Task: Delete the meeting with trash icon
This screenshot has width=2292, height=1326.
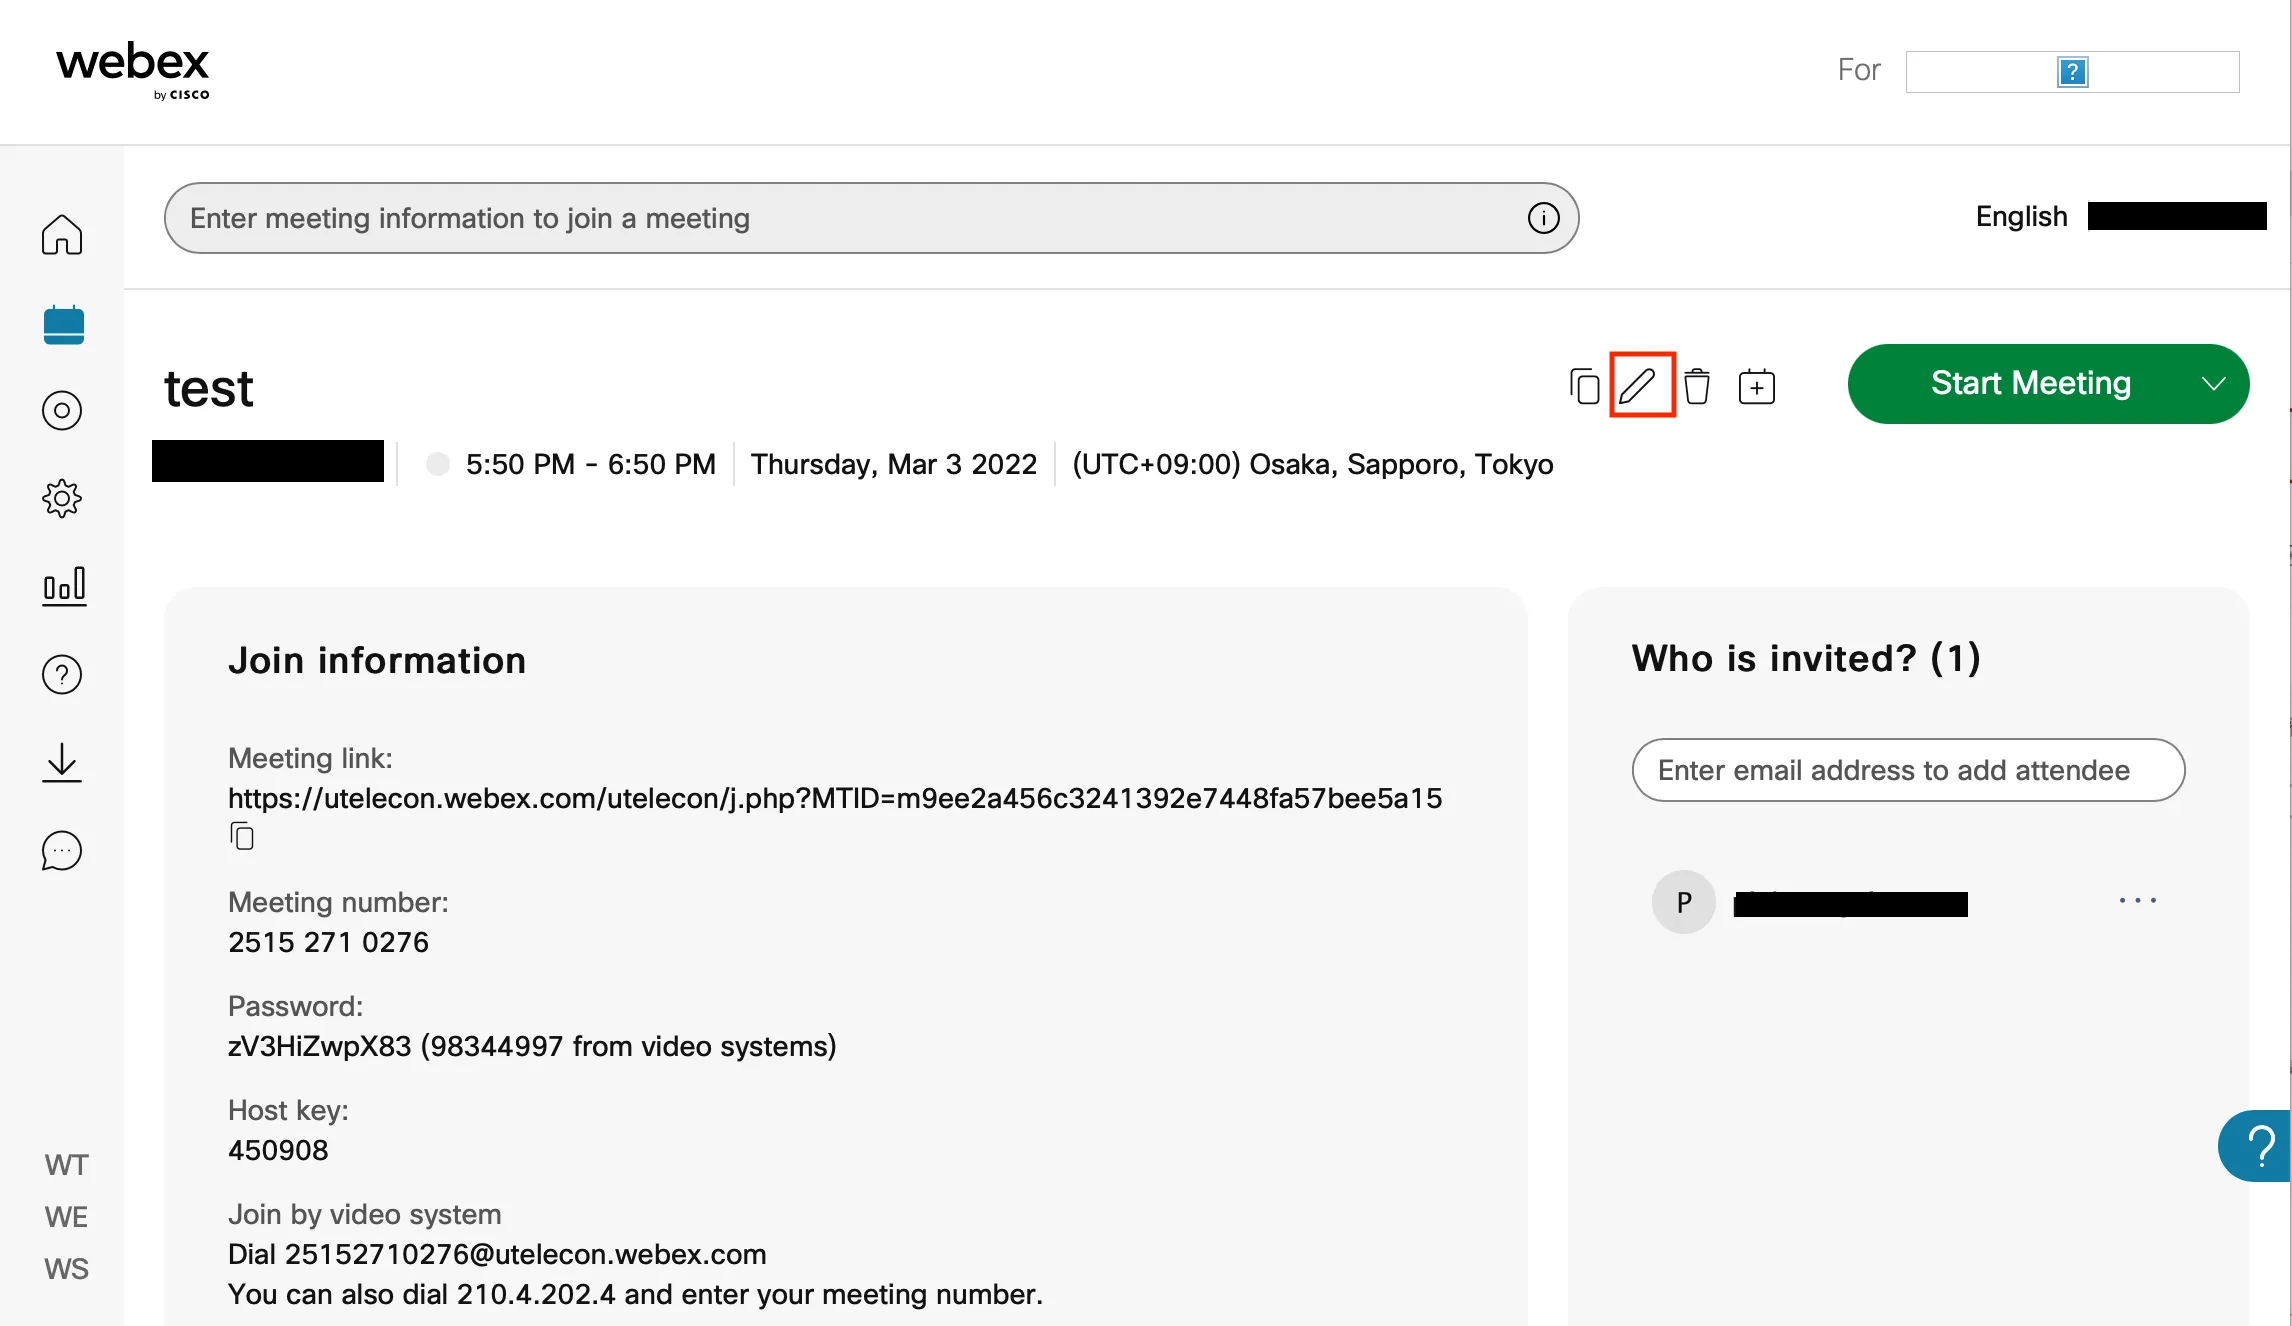Action: tap(1697, 386)
